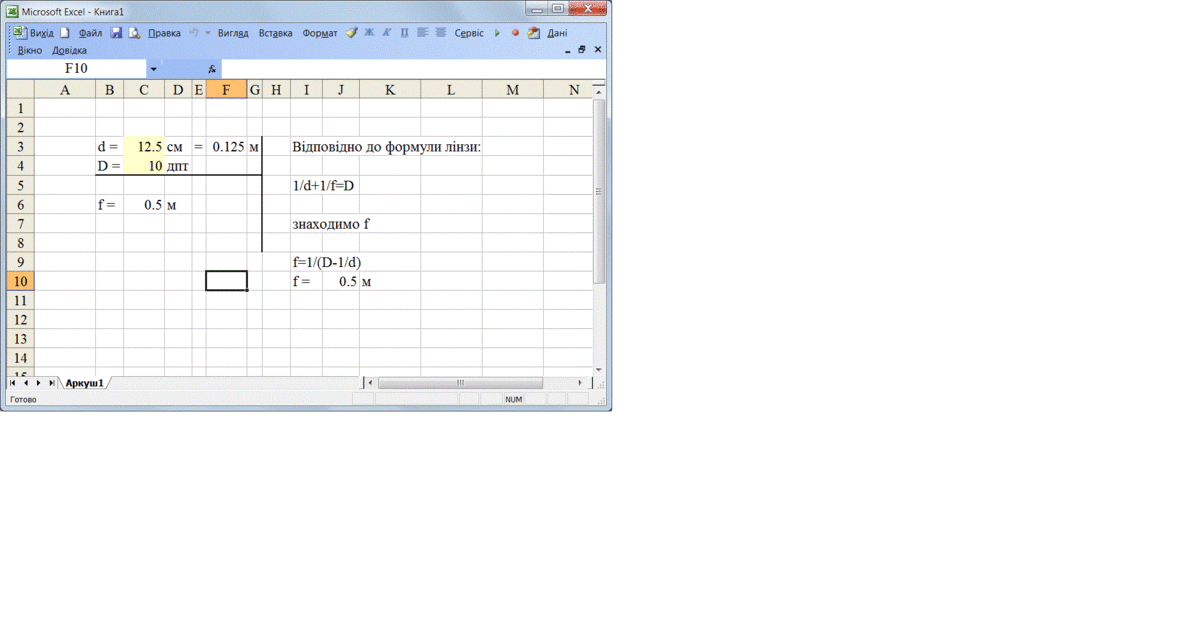Open the Сервіс menu
Image resolution: width=1200 pixels, height=617 pixels.
coord(468,33)
